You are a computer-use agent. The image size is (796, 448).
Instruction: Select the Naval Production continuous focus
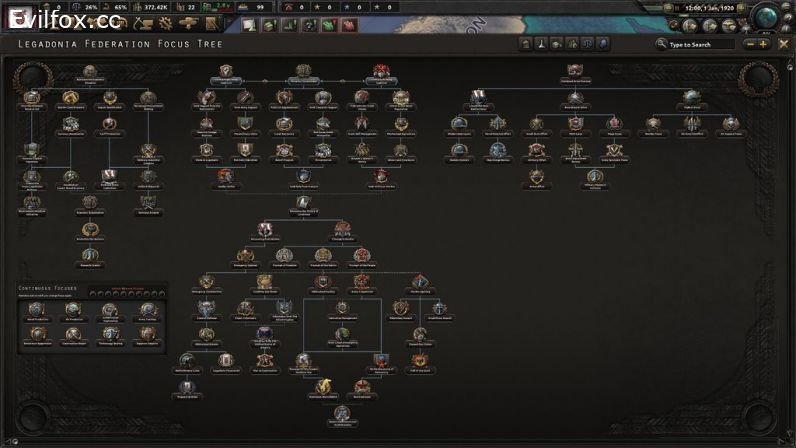point(36,310)
